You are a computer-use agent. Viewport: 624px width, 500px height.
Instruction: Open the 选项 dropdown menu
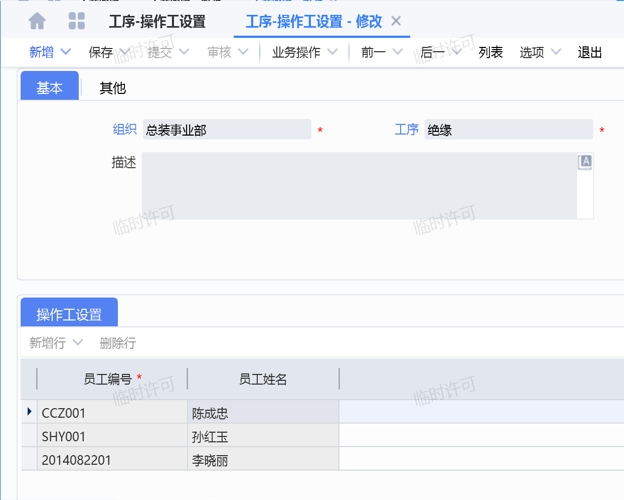click(540, 52)
